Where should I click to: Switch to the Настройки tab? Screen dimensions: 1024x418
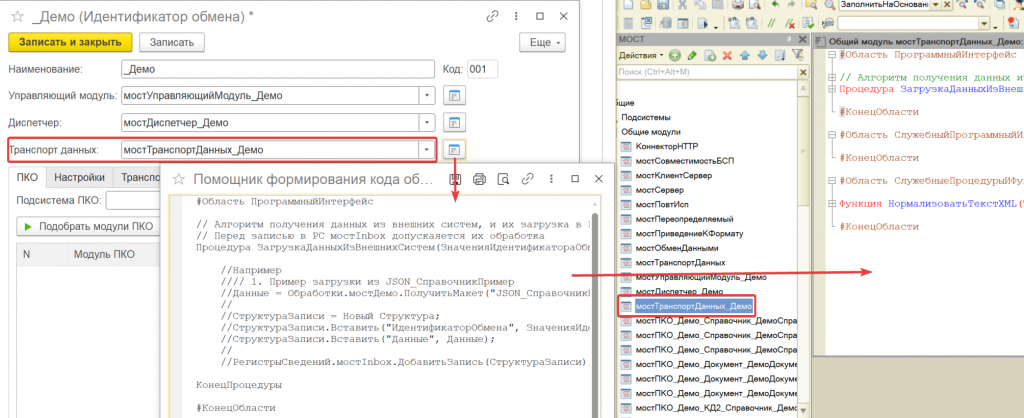point(79,177)
